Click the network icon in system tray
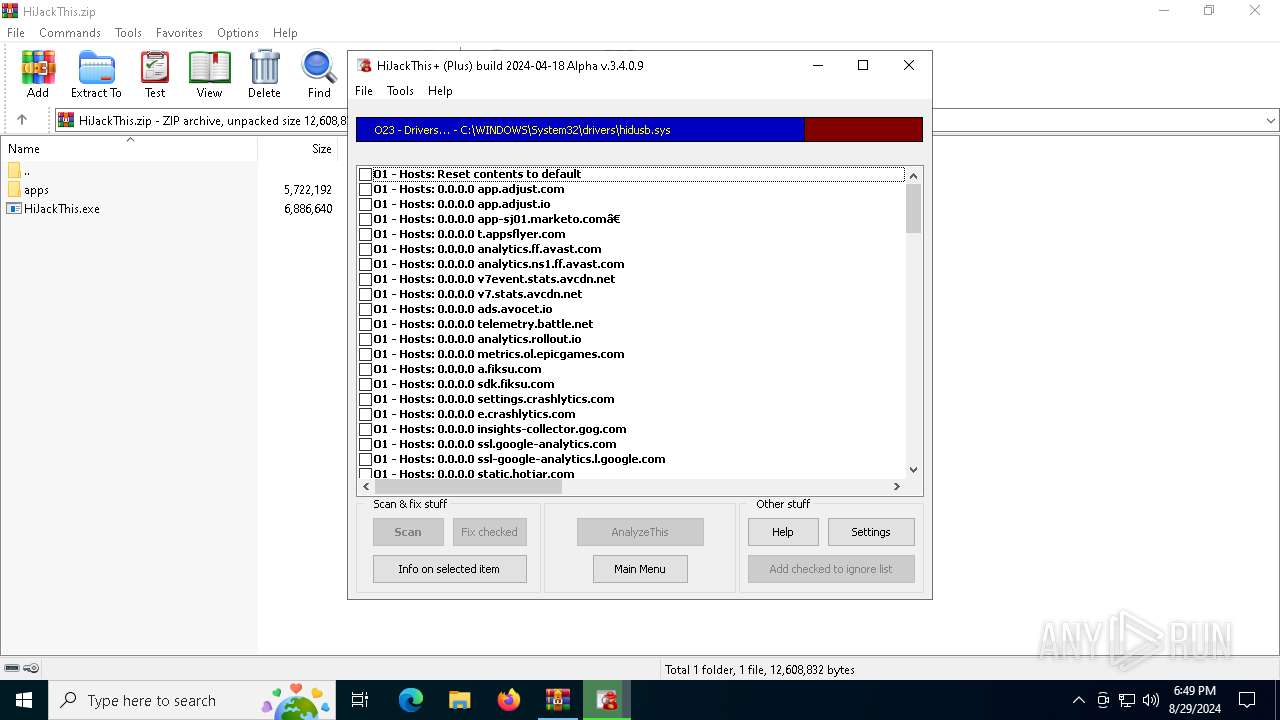 pos(1127,700)
